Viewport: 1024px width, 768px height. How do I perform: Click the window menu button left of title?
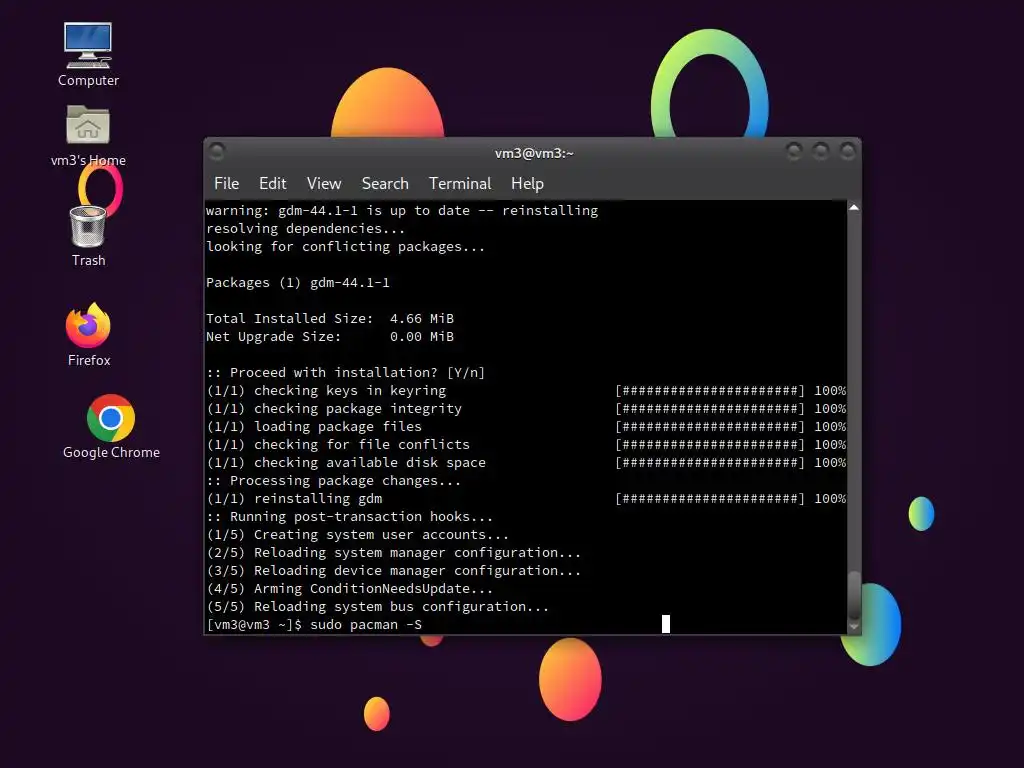217,152
